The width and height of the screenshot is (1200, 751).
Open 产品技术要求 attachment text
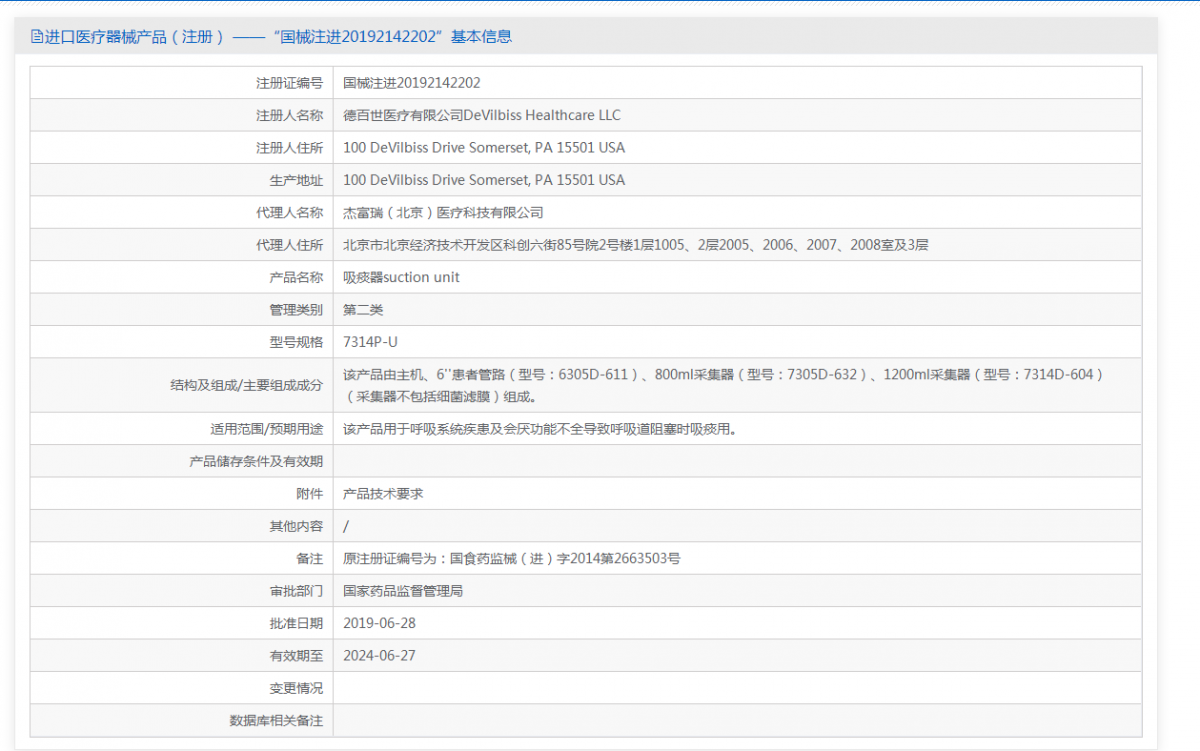[x=383, y=494]
